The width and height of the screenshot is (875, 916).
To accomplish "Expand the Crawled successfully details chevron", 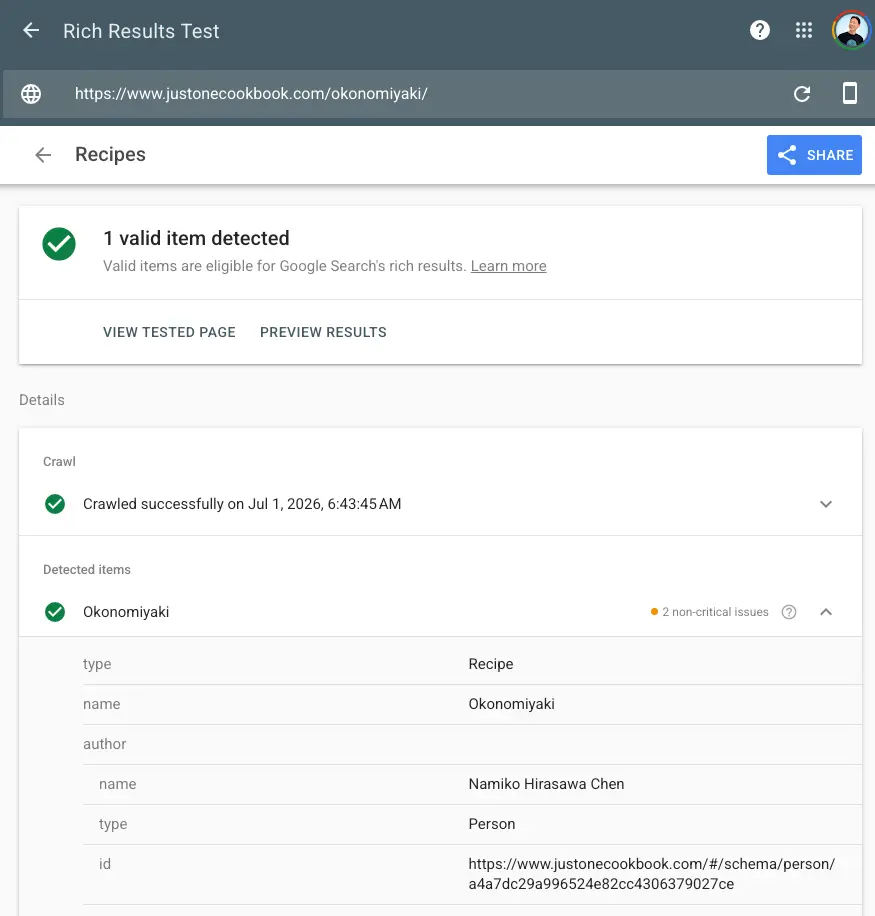I will [x=825, y=504].
